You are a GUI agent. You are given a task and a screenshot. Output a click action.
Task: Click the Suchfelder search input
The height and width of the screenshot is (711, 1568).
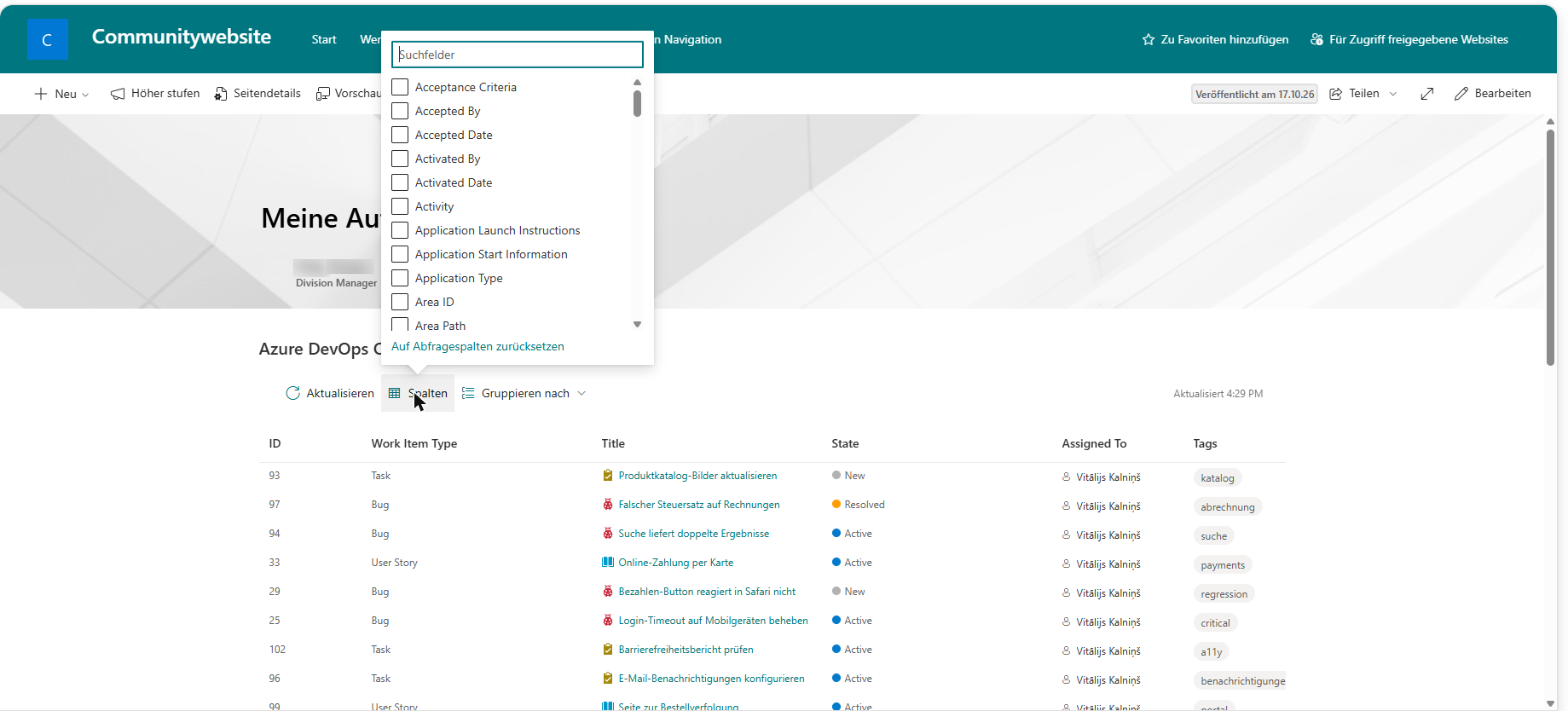[x=517, y=55]
